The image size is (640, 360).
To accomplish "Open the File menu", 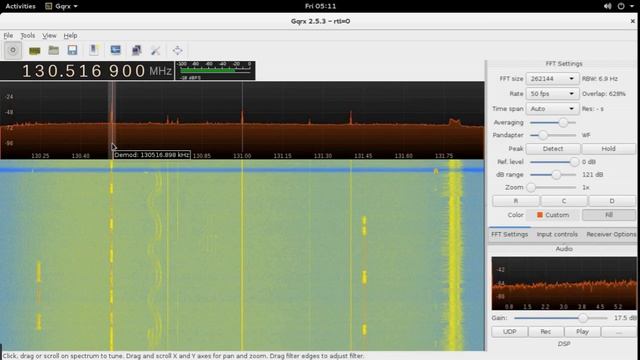I will tap(8, 36).
